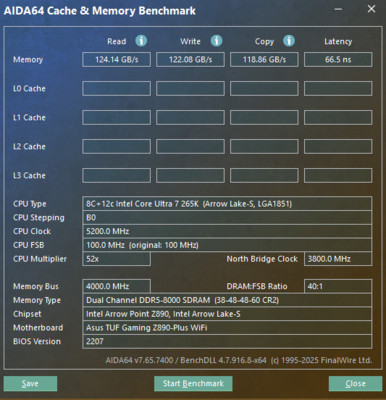Viewport: 386px width, 400px height.
Task: Click the Read info icon
Action: tap(141, 41)
